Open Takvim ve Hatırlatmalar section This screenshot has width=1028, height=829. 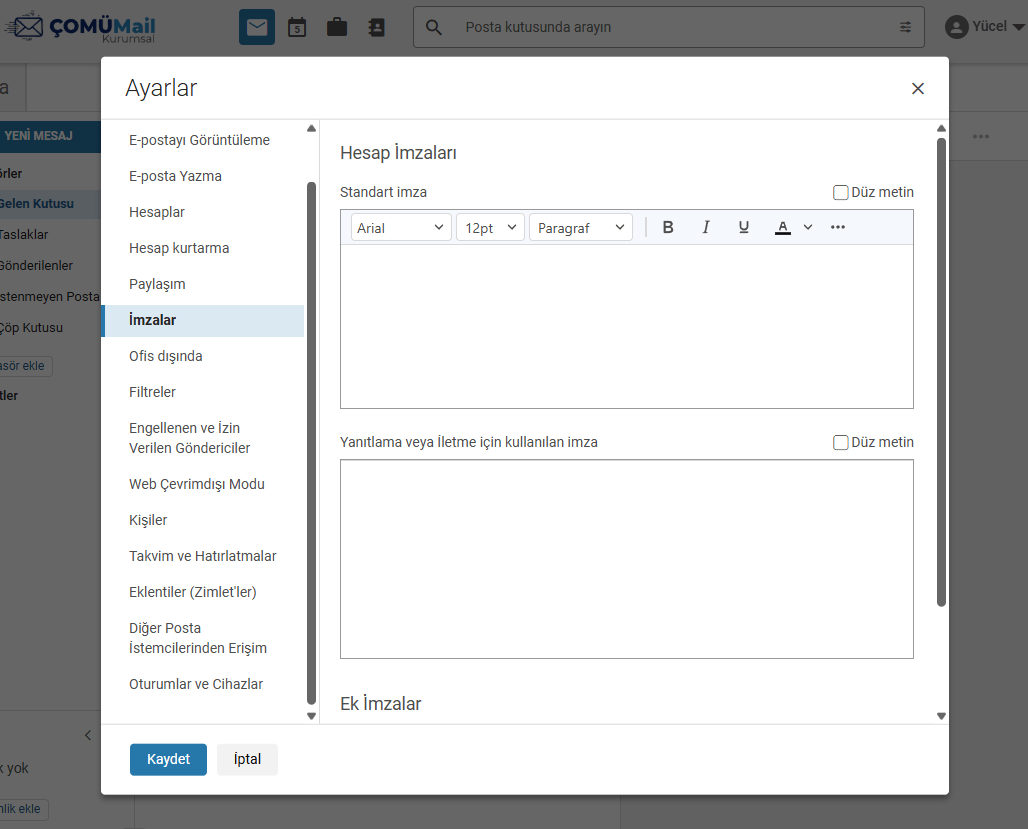pyautogui.click(x=203, y=556)
